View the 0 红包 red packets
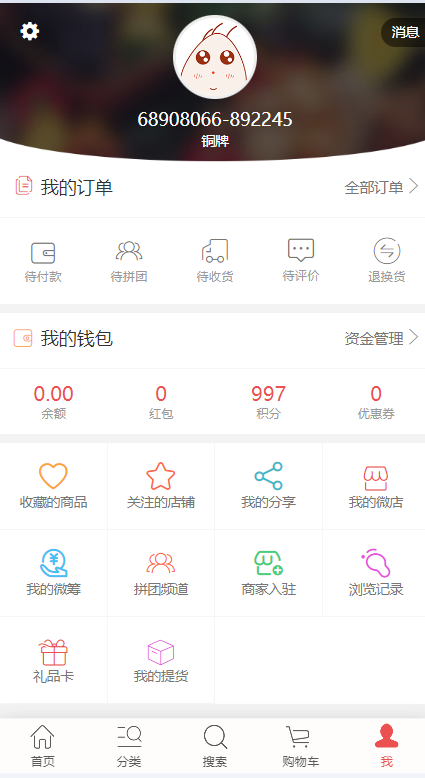Viewport: 425px width, 778px height. click(161, 402)
